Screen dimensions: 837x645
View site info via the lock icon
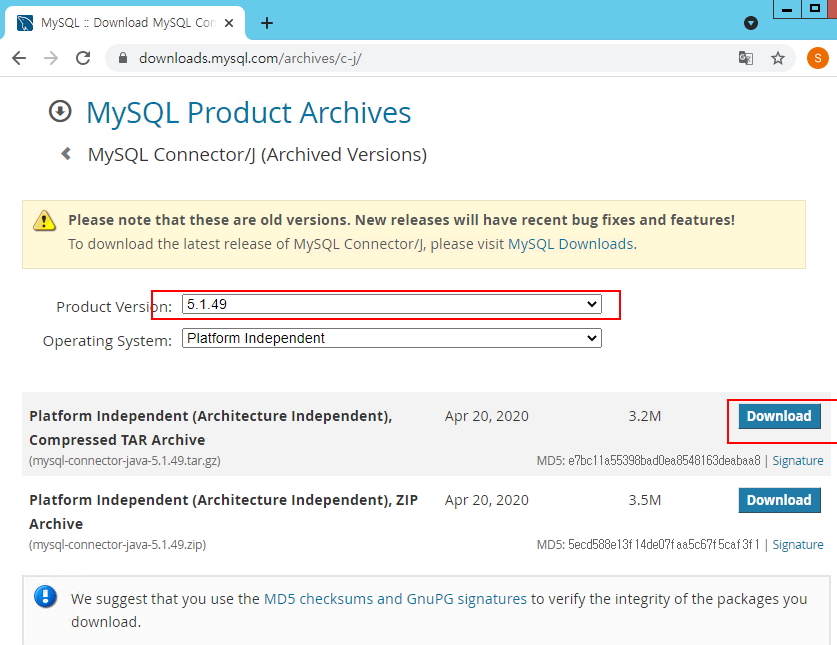coord(123,58)
